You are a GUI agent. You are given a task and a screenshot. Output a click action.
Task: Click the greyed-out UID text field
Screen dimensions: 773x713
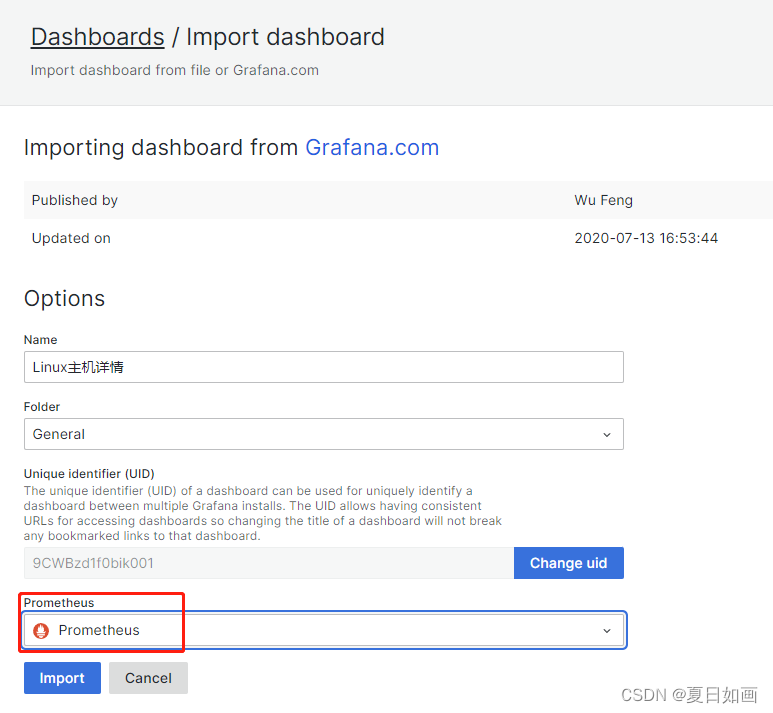pos(268,563)
